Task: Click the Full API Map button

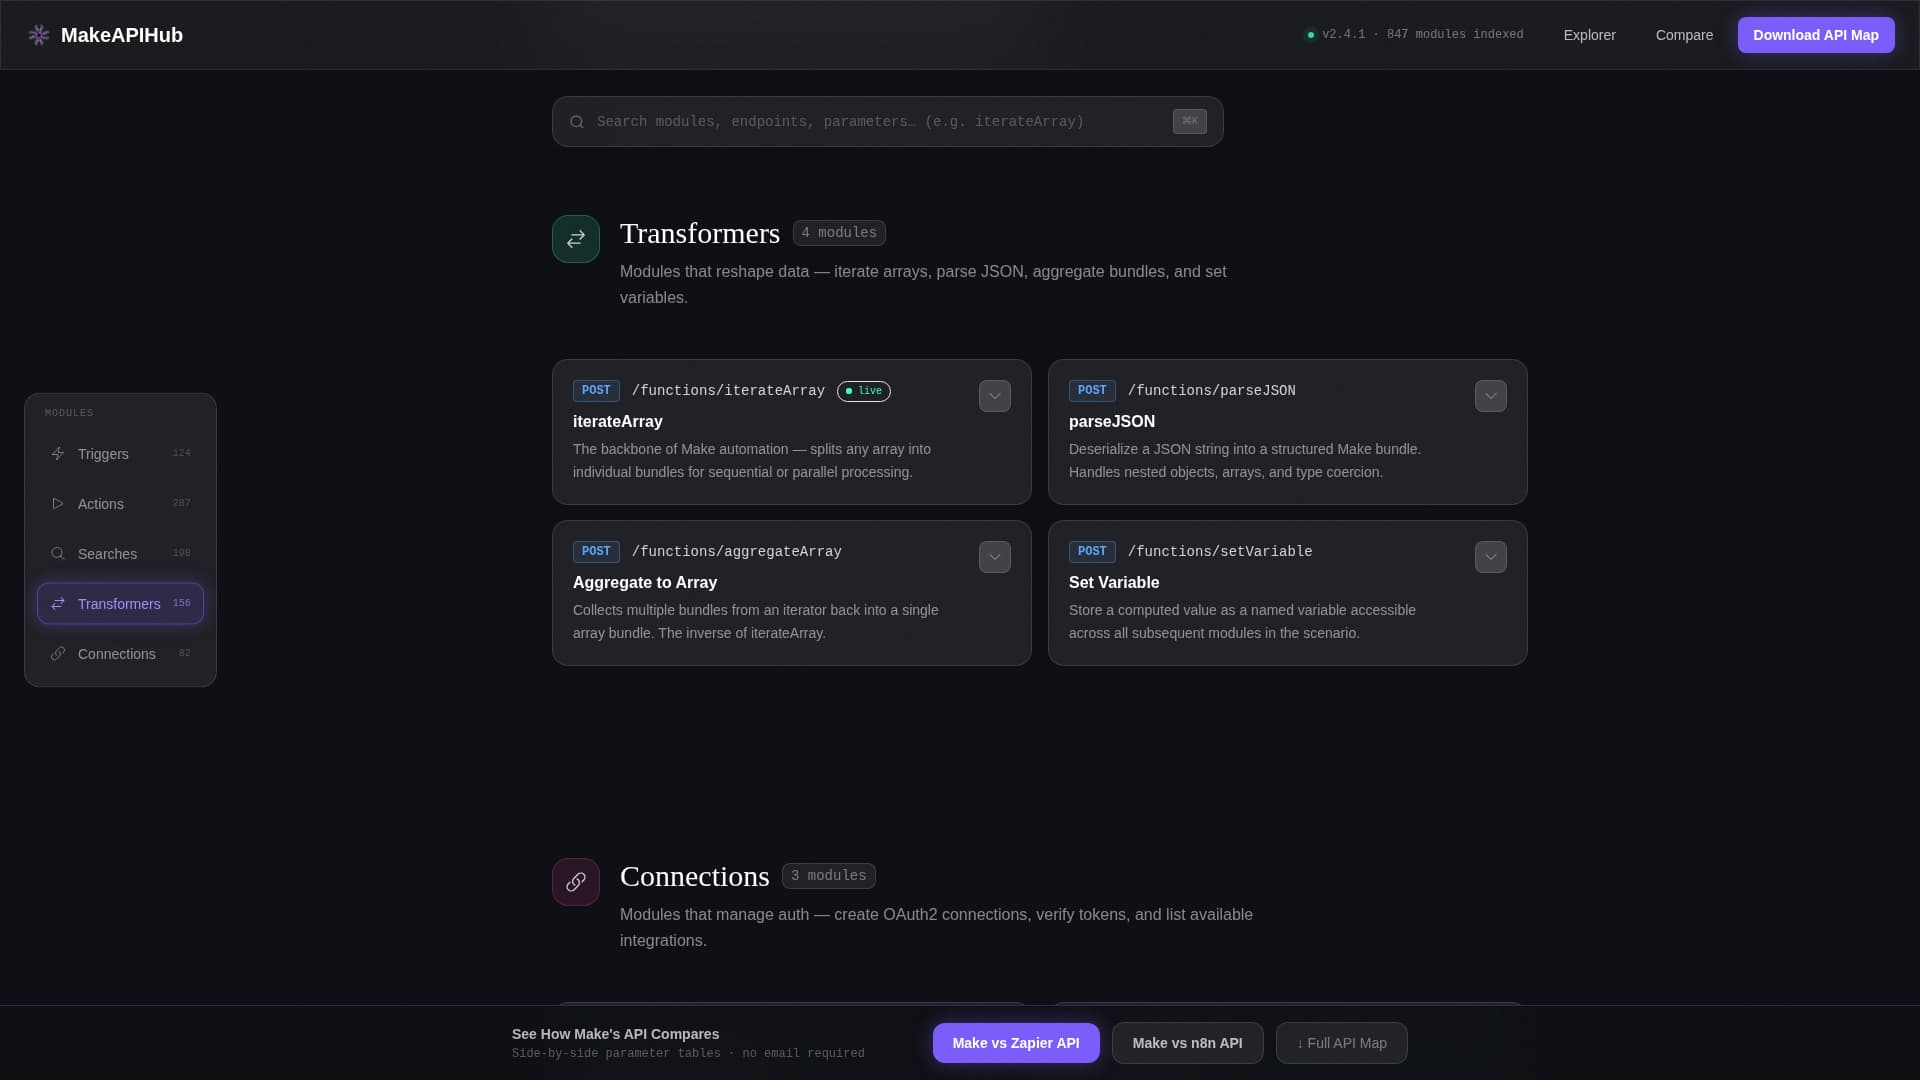Action: (1342, 1043)
